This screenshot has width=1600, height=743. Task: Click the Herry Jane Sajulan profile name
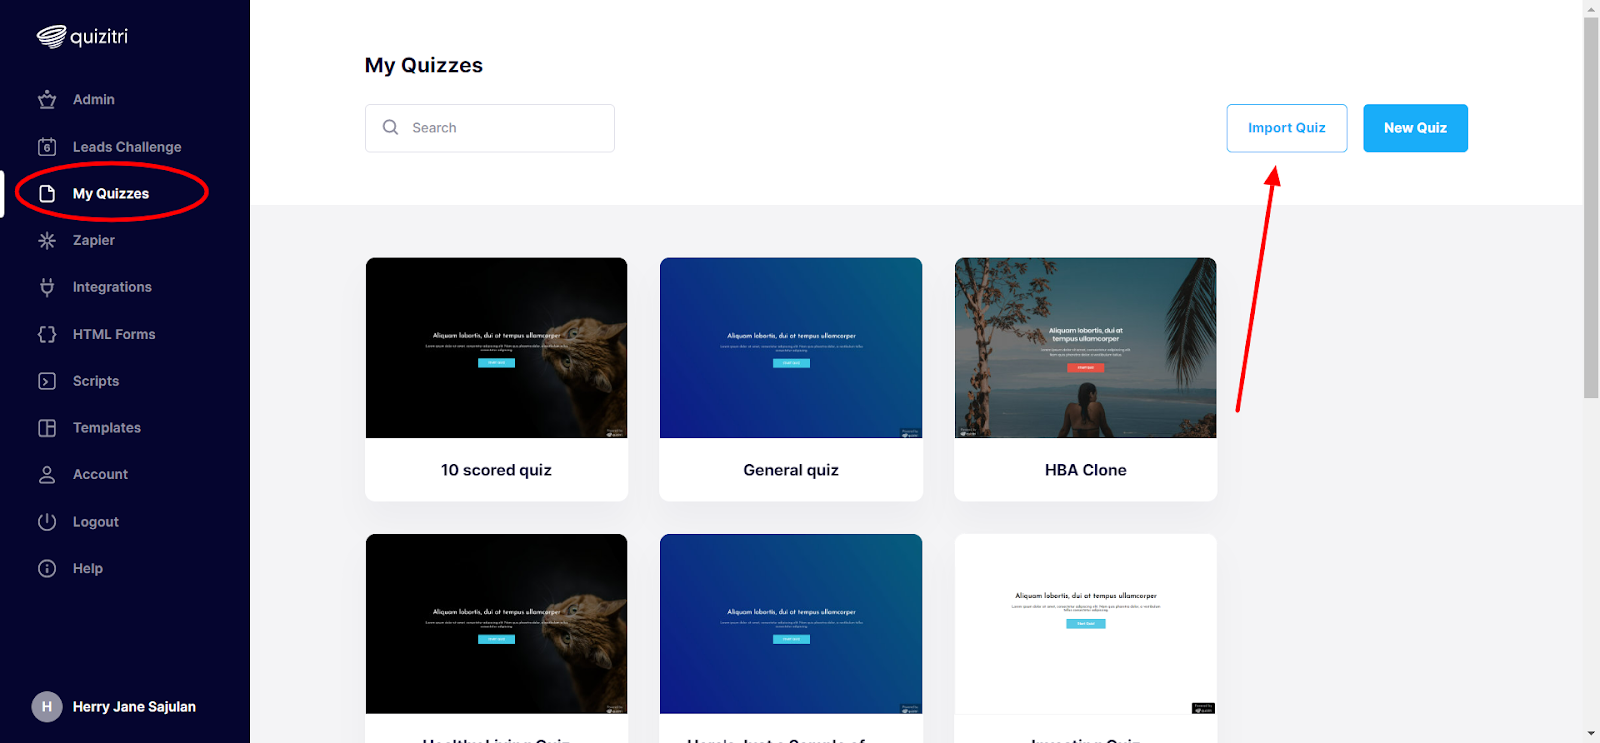(x=134, y=707)
